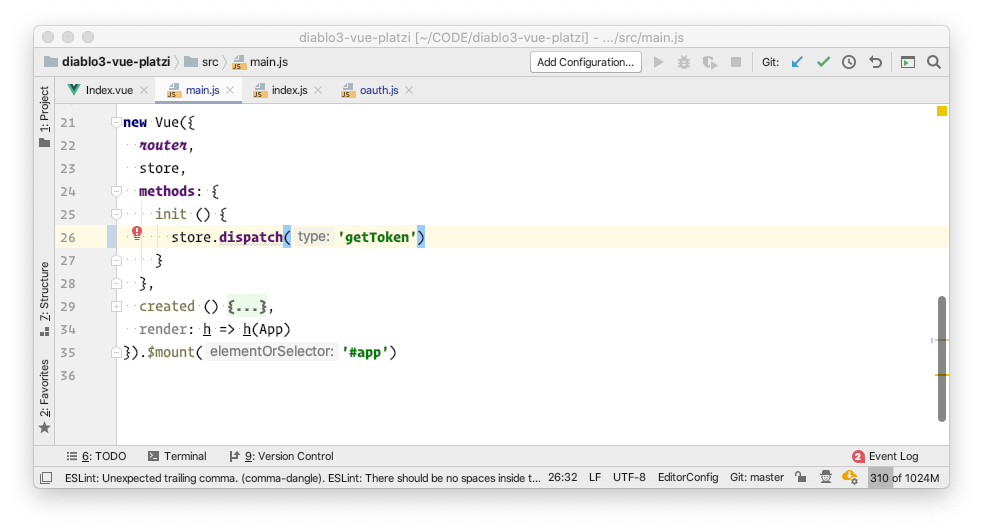Expand the collapsed {...} code placeholder
This screenshot has height=530, width=983.
coord(246,306)
